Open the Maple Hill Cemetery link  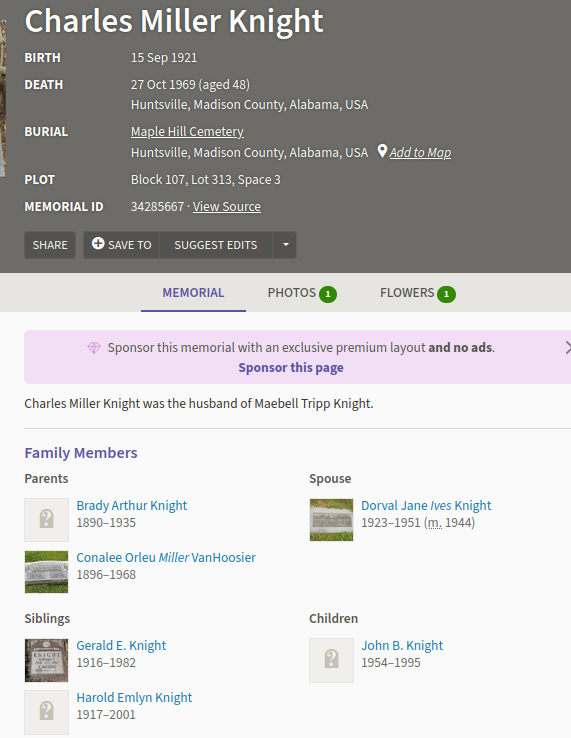click(187, 131)
